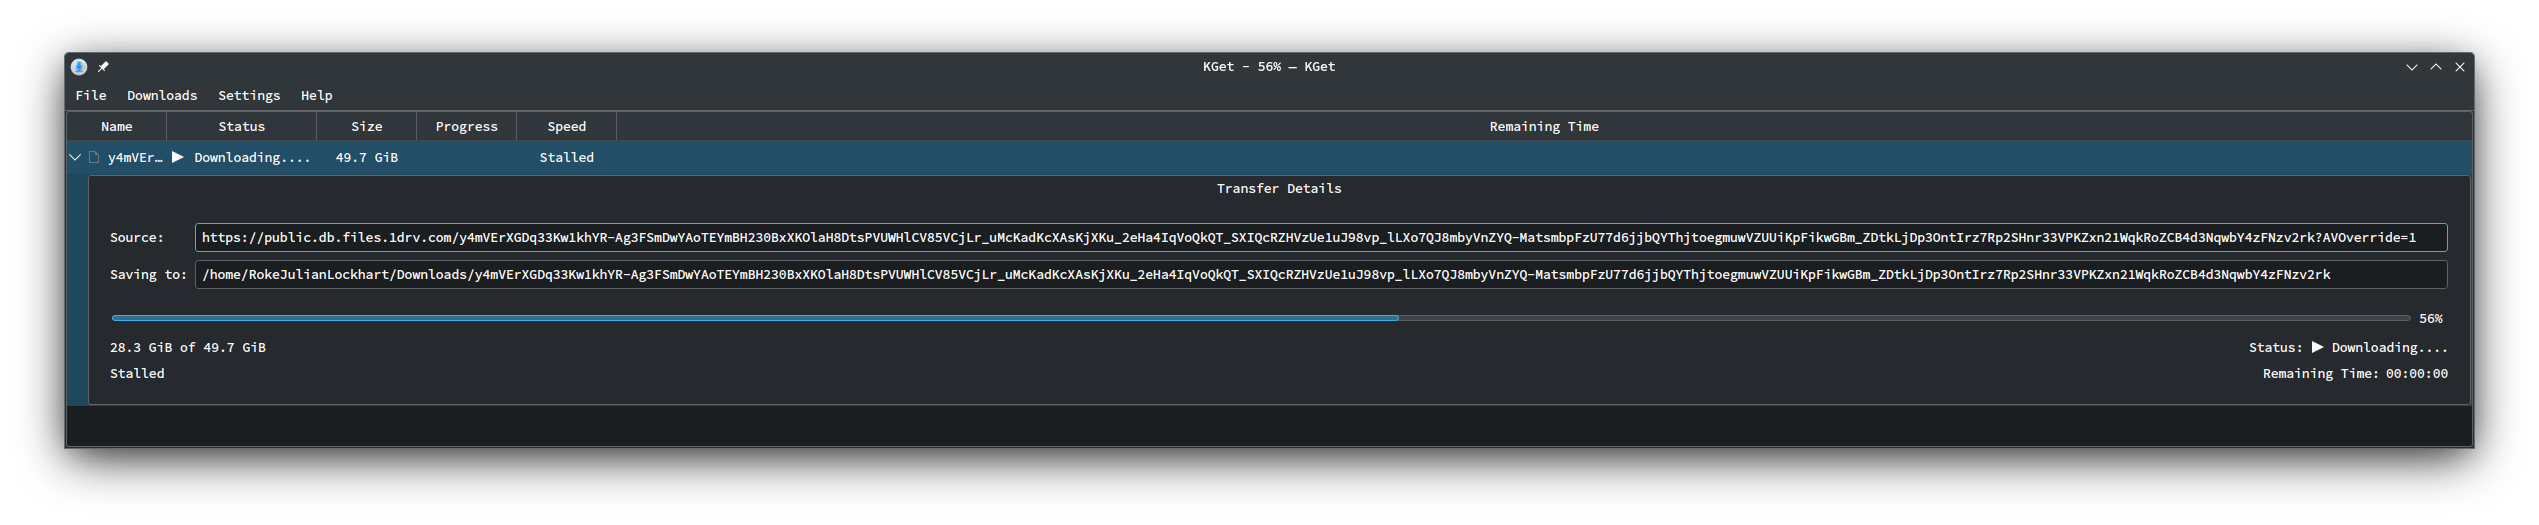2539x525 pixels.
Task: Click the Downloading.... status in details panel
Action: point(2390,348)
